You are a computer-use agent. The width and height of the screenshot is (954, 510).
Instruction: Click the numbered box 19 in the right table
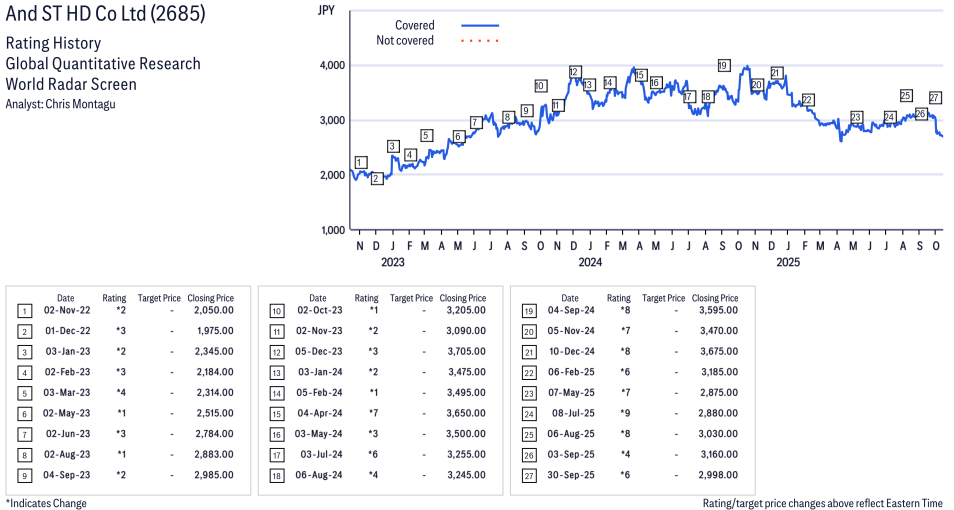tap(527, 311)
